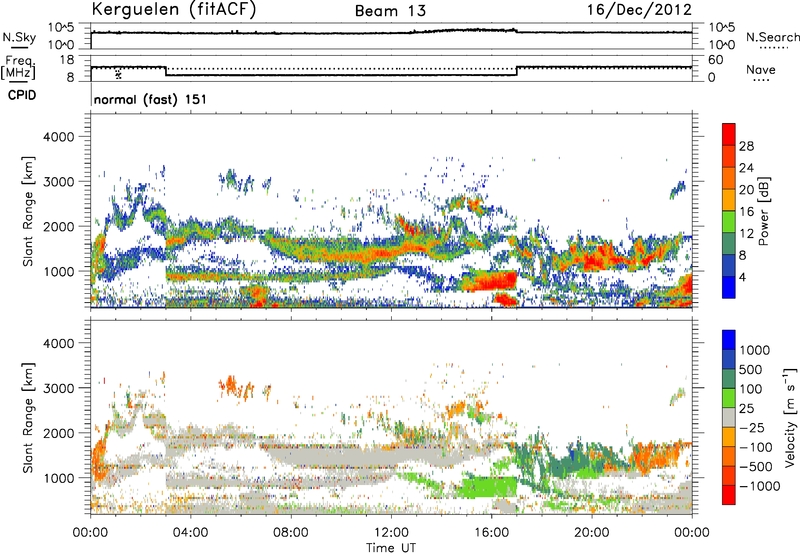800x554 pixels.
Task: Click the 3000 tick on velocity panel axis
Action: [x=58, y=388]
